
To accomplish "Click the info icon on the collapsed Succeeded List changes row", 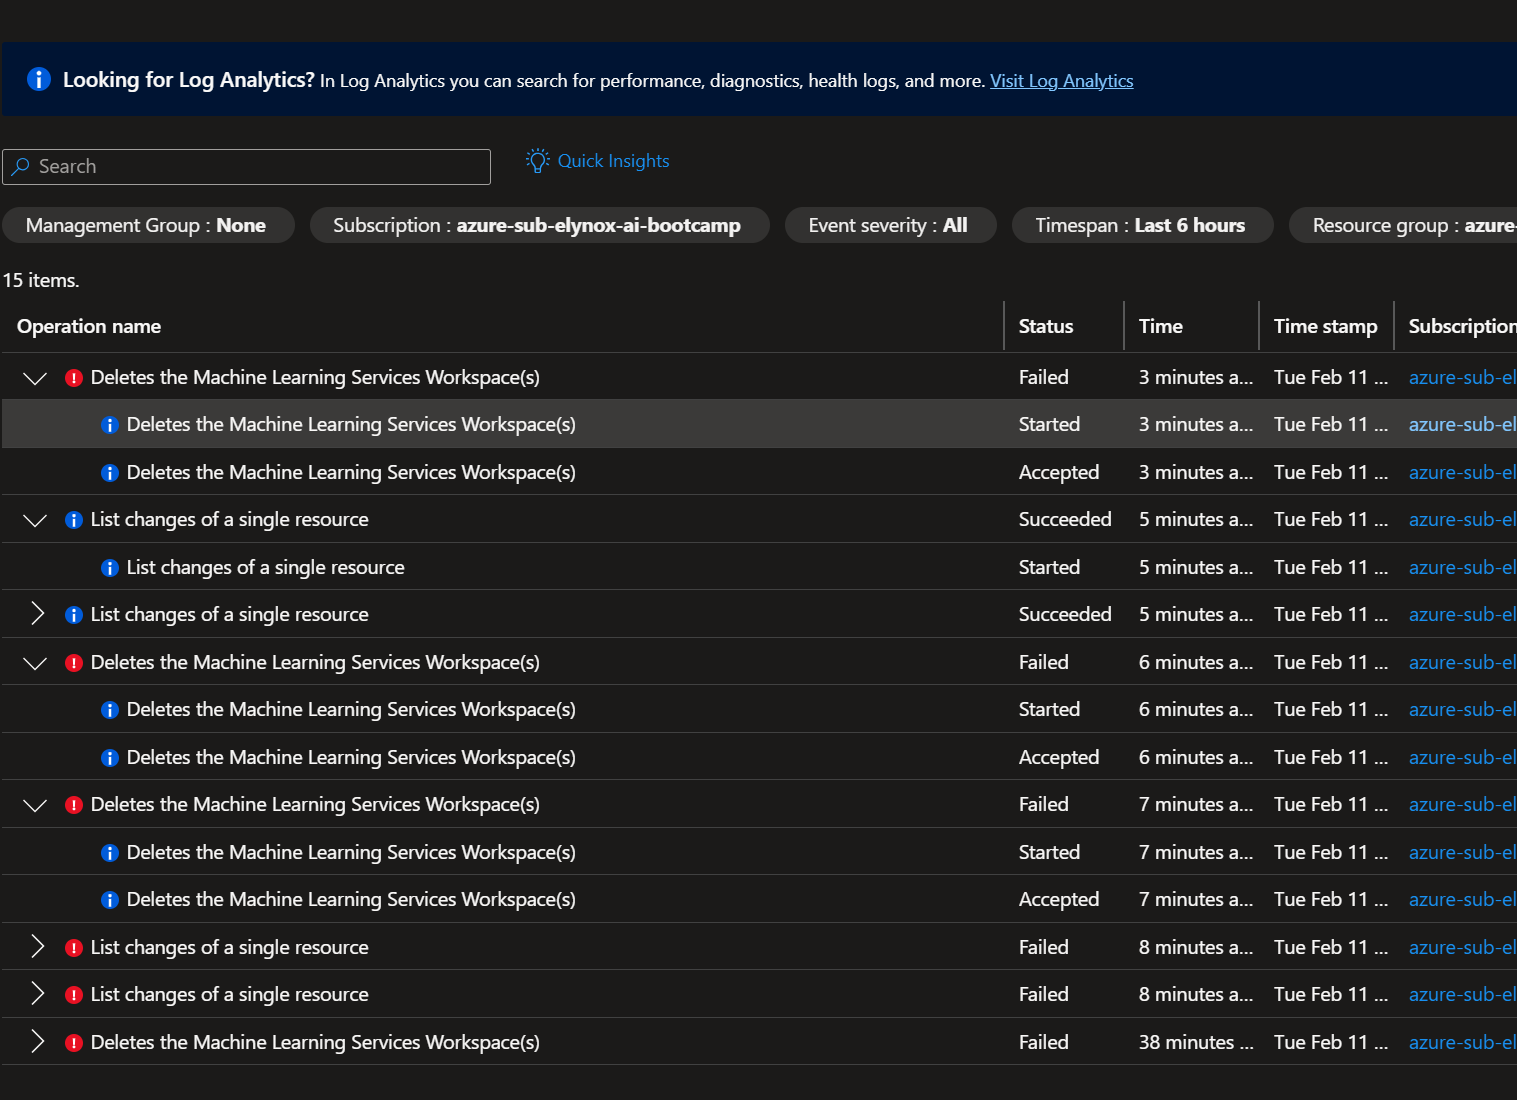I will click(x=74, y=615).
